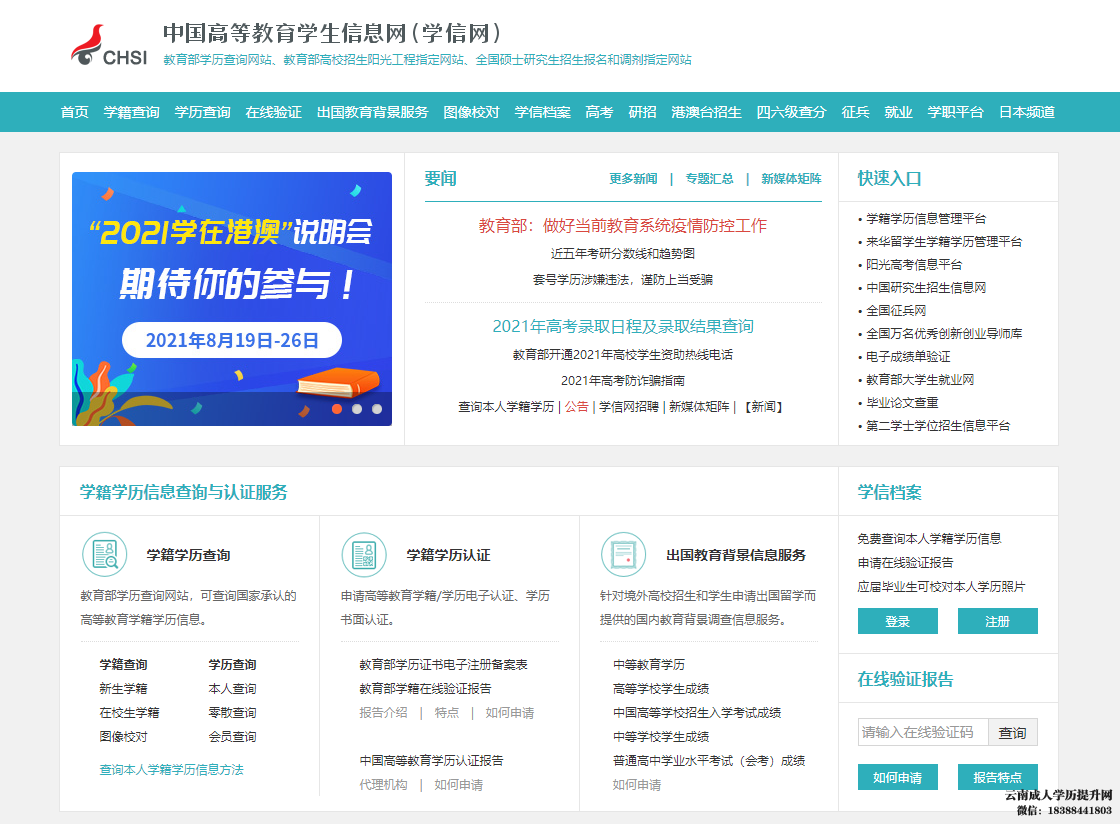The image size is (1120, 824).
Task: Click the 如何申请 button
Action: (897, 776)
